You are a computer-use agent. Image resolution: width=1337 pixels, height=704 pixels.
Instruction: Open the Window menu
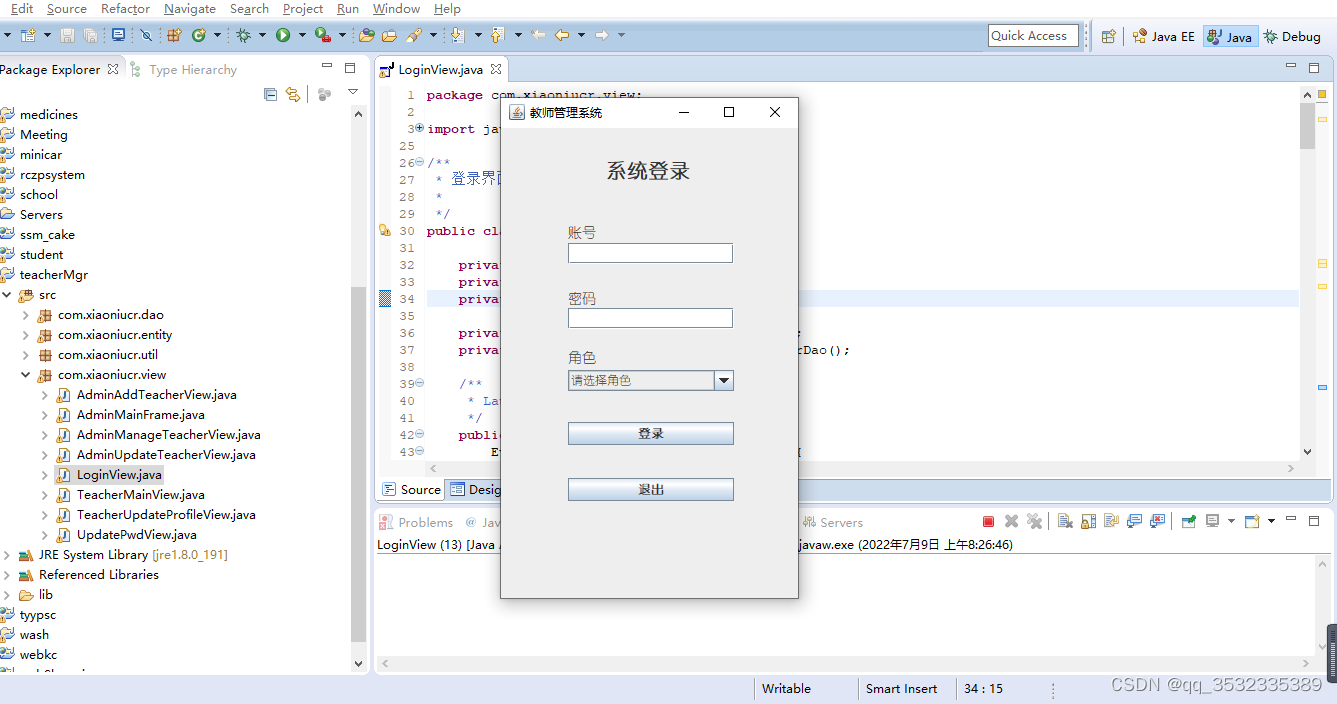coord(396,9)
